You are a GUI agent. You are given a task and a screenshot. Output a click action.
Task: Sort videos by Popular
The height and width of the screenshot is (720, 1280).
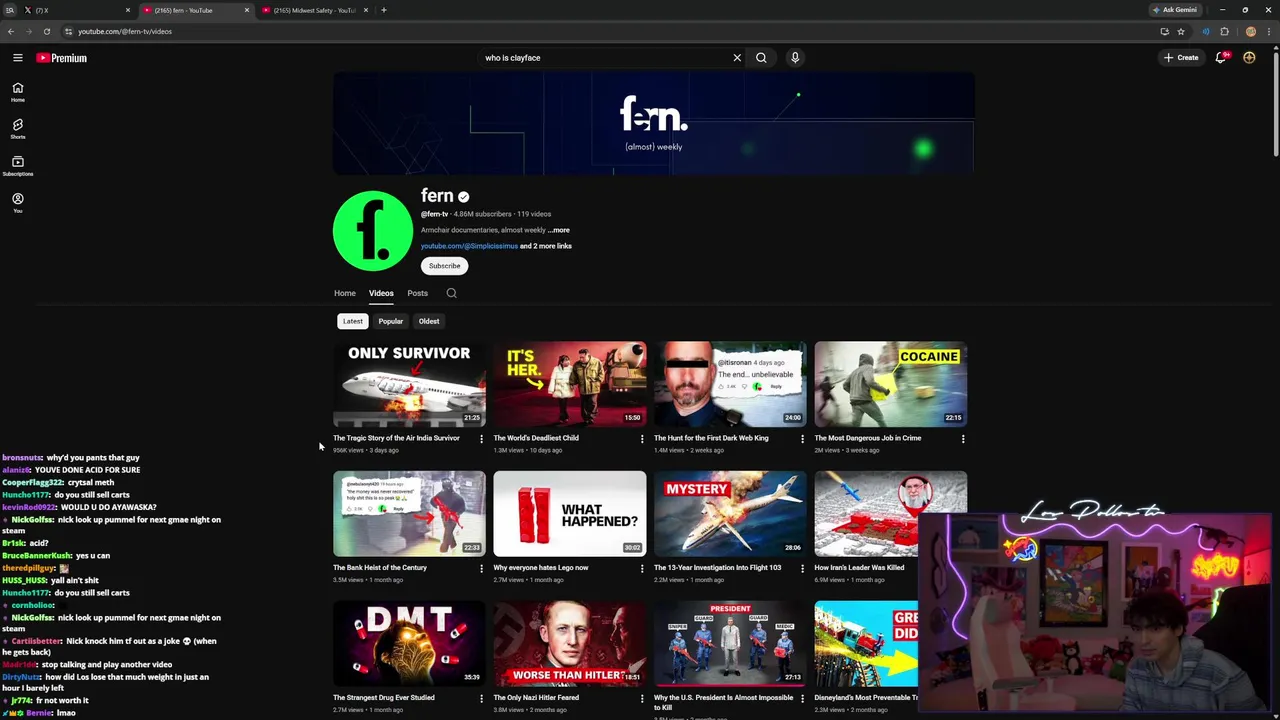click(x=390, y=321)
